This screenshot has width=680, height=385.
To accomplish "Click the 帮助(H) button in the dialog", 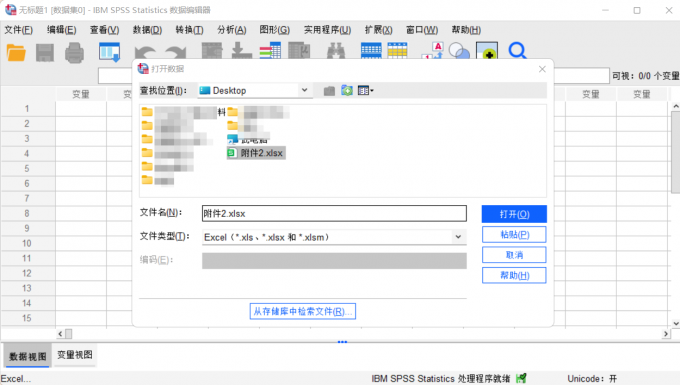I will [514, 275].
